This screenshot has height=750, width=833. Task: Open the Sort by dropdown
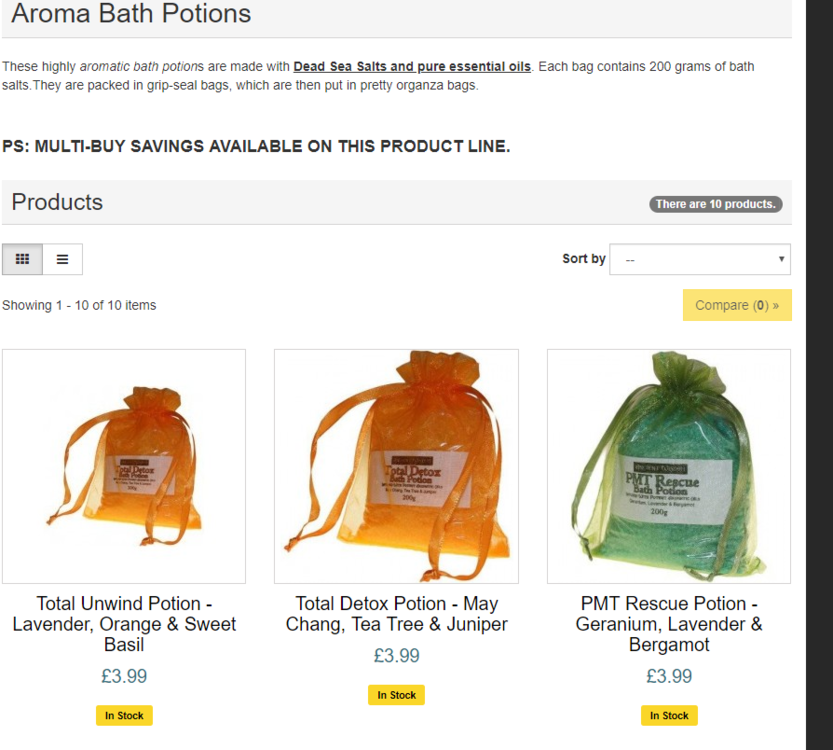[698, 259]
